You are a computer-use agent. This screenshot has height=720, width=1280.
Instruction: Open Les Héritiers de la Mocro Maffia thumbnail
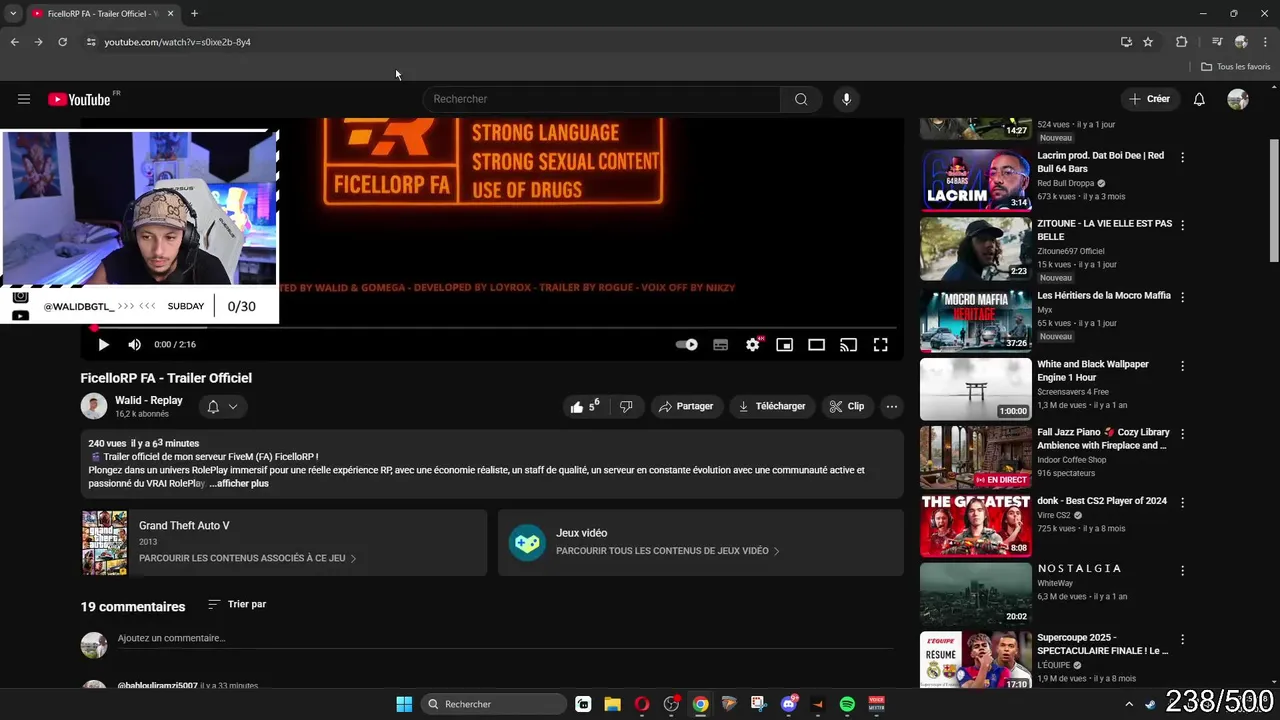coord(975,320)
